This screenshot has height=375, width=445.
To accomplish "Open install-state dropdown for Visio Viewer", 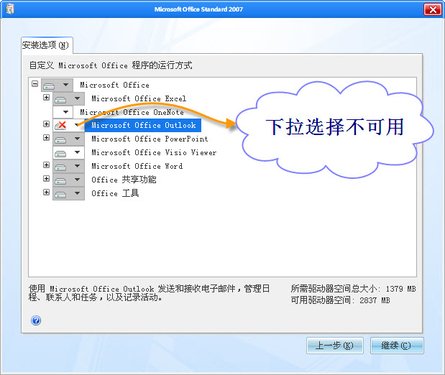I will pyautogui.click(x=77, y=152).
